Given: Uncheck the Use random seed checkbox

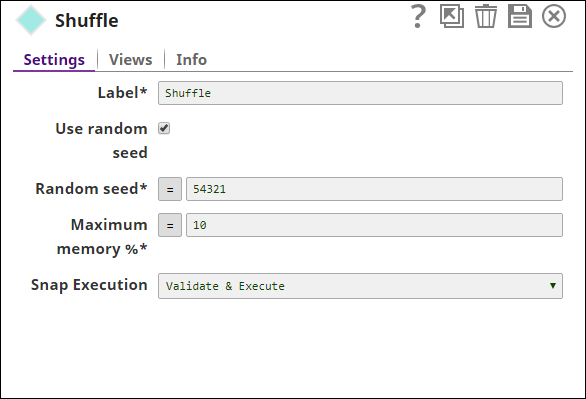Looking at the screenshot, I should [x=164, y=128].
